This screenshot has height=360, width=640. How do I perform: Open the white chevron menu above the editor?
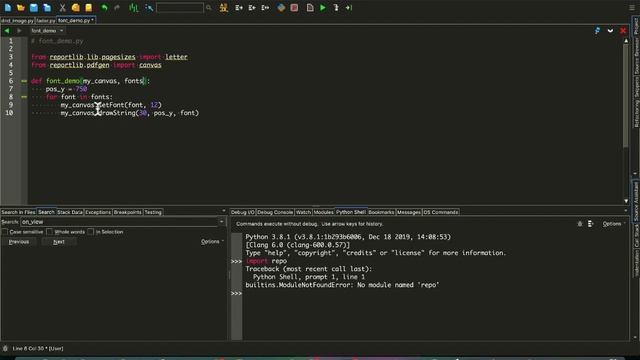[x=610, y=31]
